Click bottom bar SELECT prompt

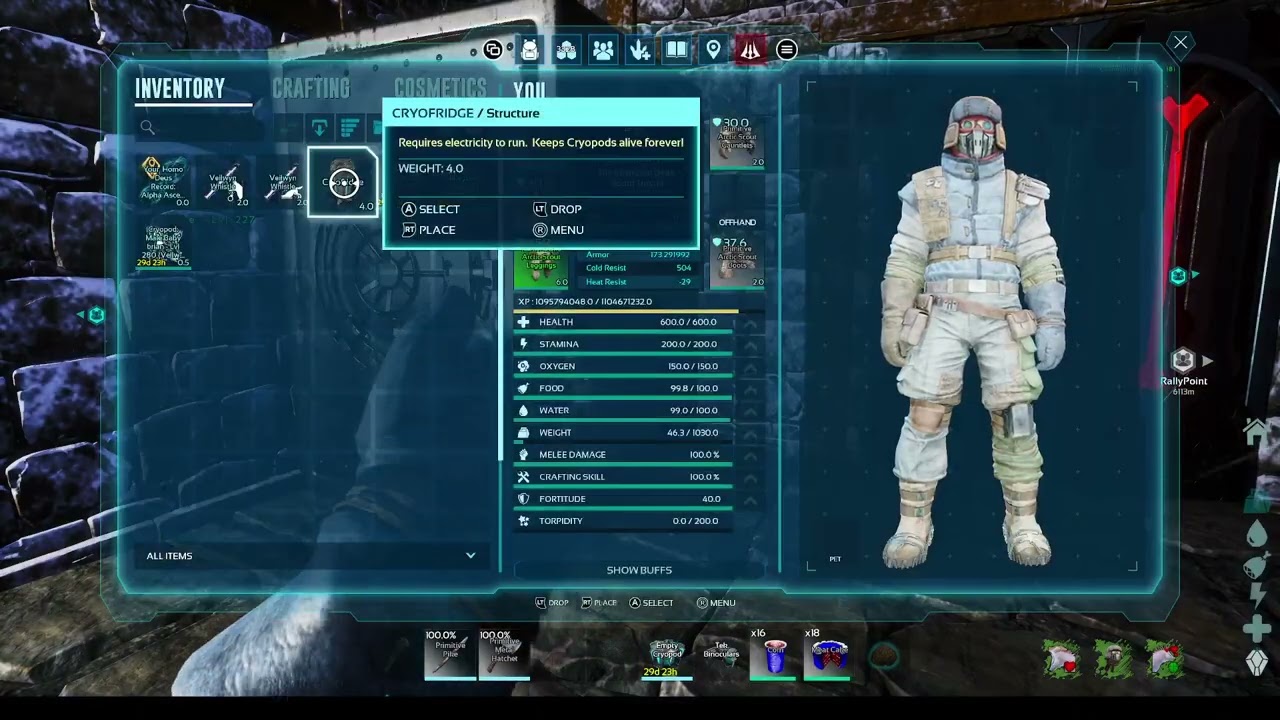pyautogui.click(x=651, y=603)
